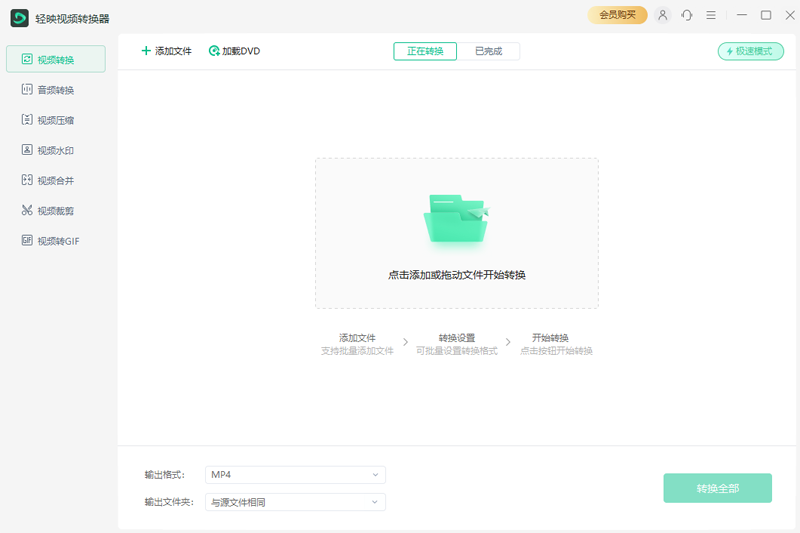800x533 pixels.
Task: Switch to the converting (正在转换) tab
Action: click(x=425, y=51)
